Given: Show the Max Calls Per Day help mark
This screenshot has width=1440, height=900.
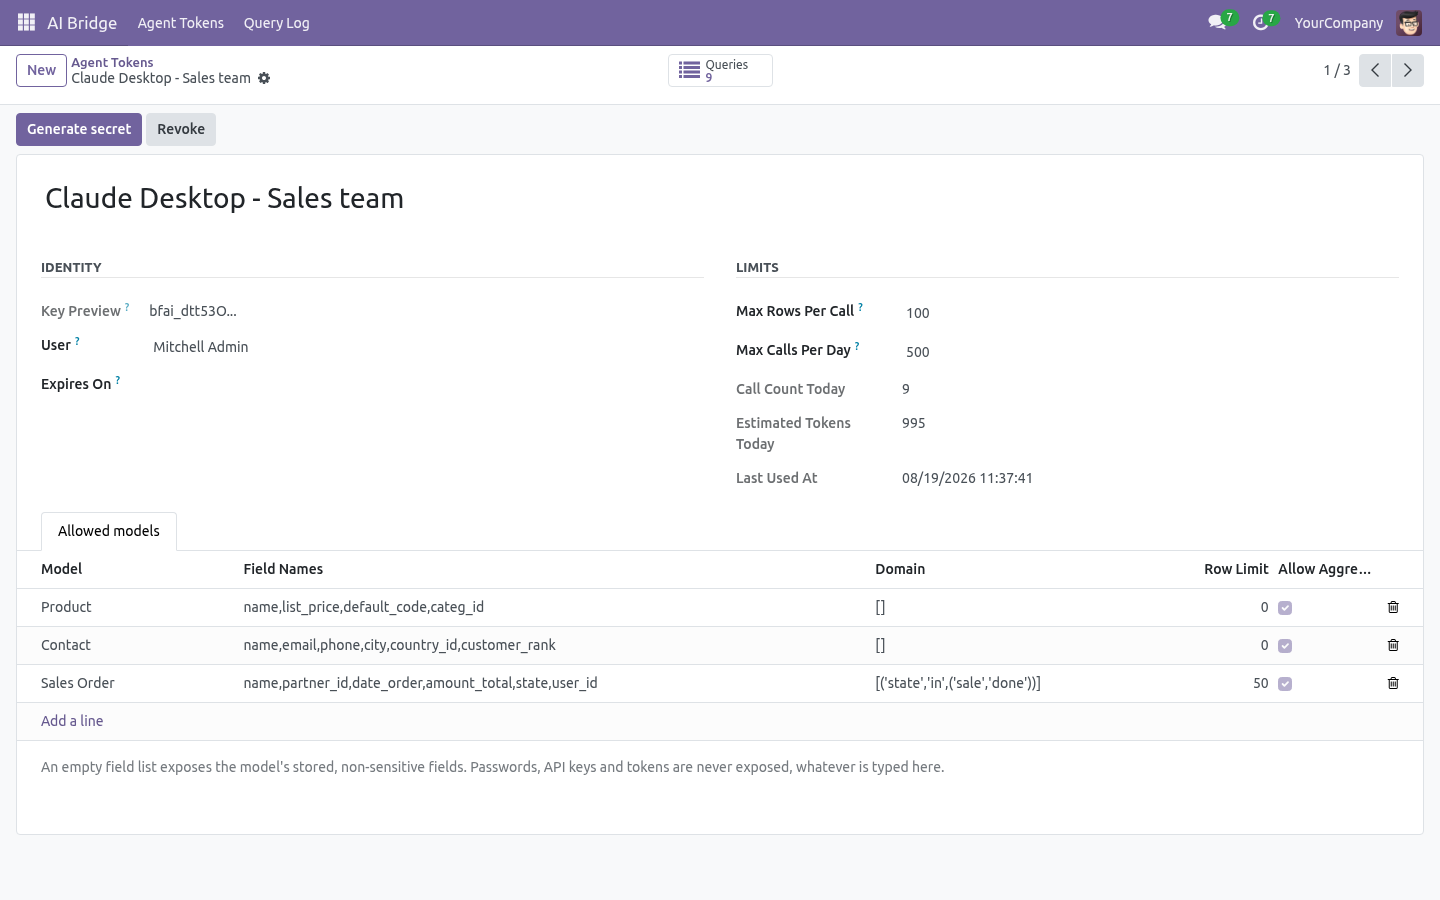Looking at the screenshot, I should tap(857, 347).
